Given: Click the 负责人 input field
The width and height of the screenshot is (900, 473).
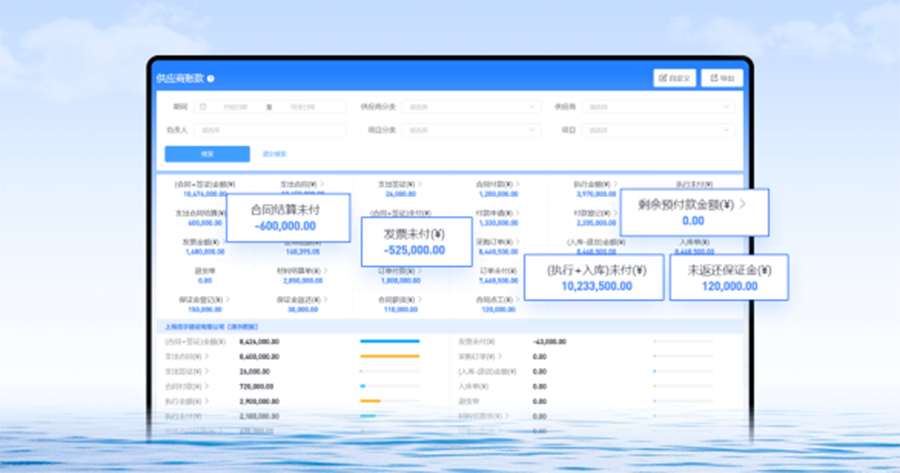Looking at the screenshot, I should coord(266,130).
